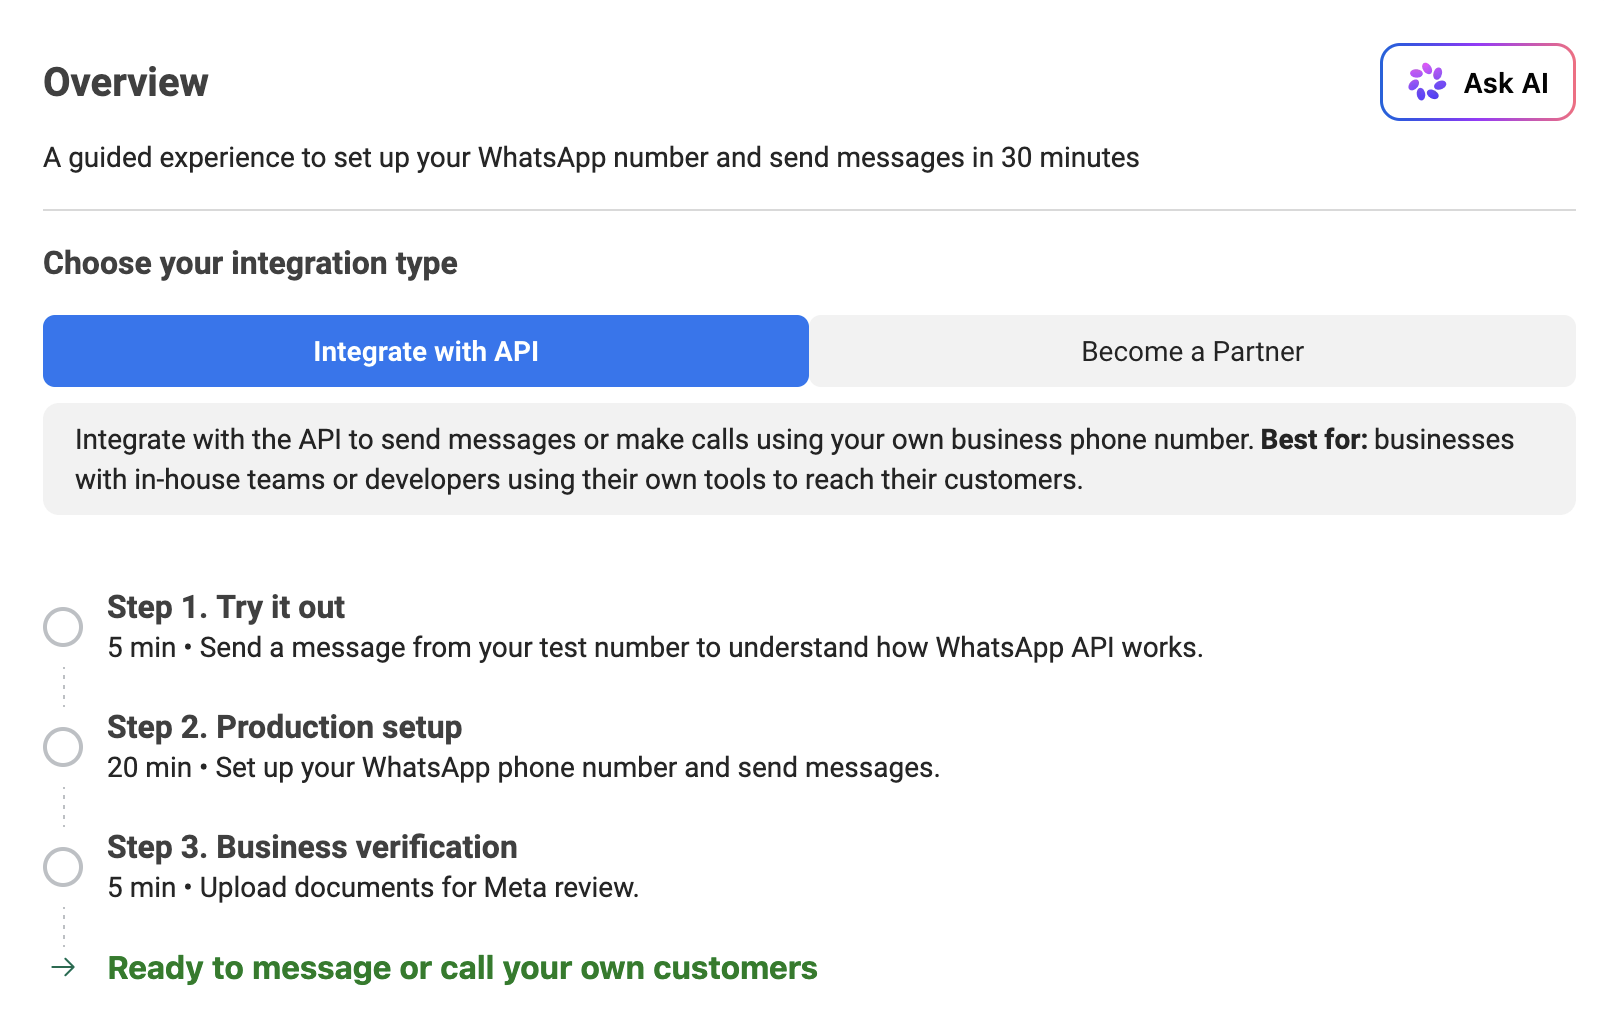Click the Ask AI button
The width and height of the screenshot is (1604, 1026).
[x=1477, y=82]
